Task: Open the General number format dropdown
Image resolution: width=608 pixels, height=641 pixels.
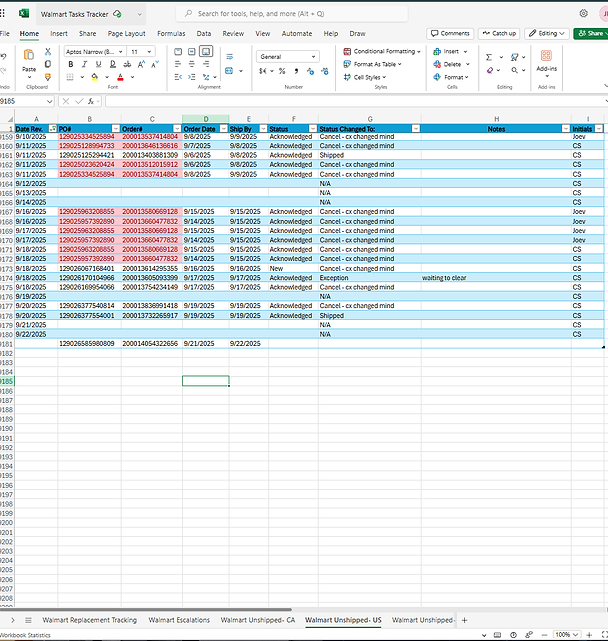Action: click(x=288, y=57)
